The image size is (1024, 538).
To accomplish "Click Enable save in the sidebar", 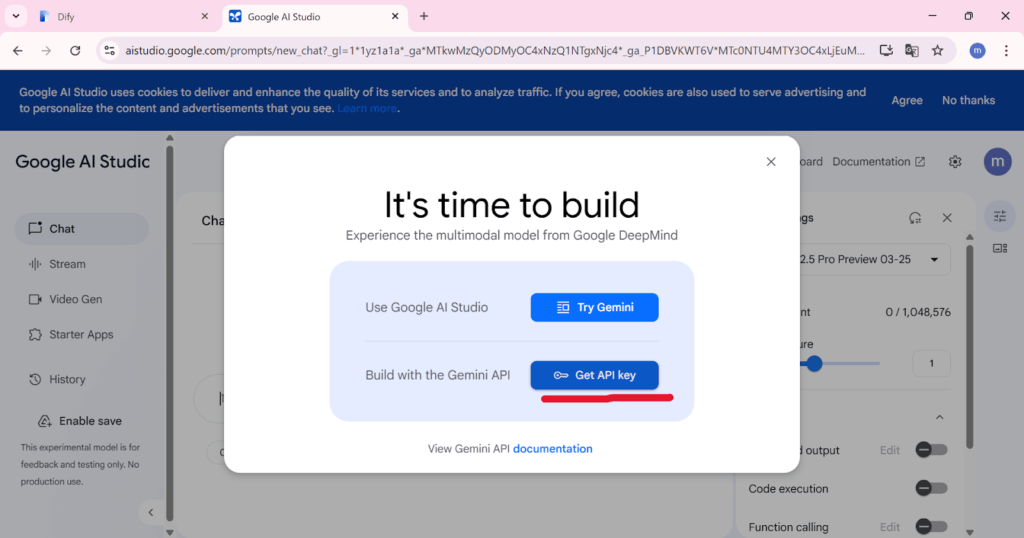I will (82, 421).
